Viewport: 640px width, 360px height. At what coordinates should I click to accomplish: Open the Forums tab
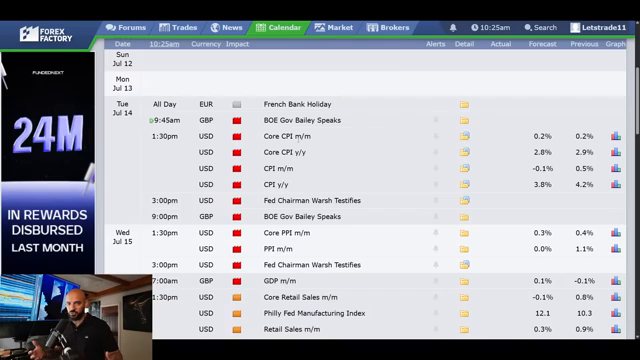click(x=126, y=28)
